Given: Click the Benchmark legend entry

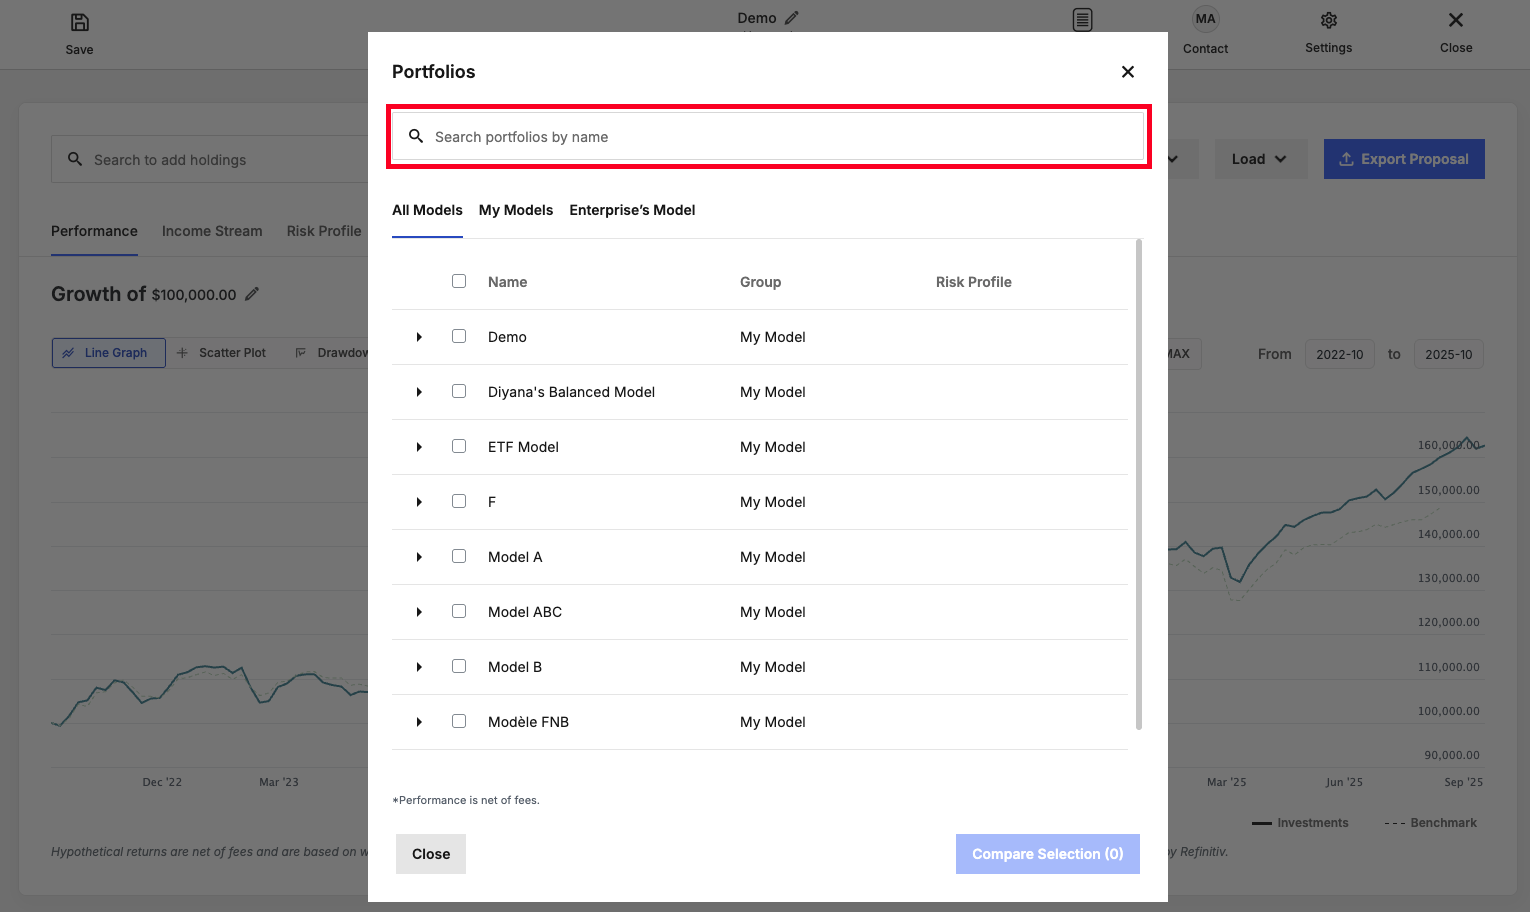Looking at the screenshot, I should [x=1431, y=823].
